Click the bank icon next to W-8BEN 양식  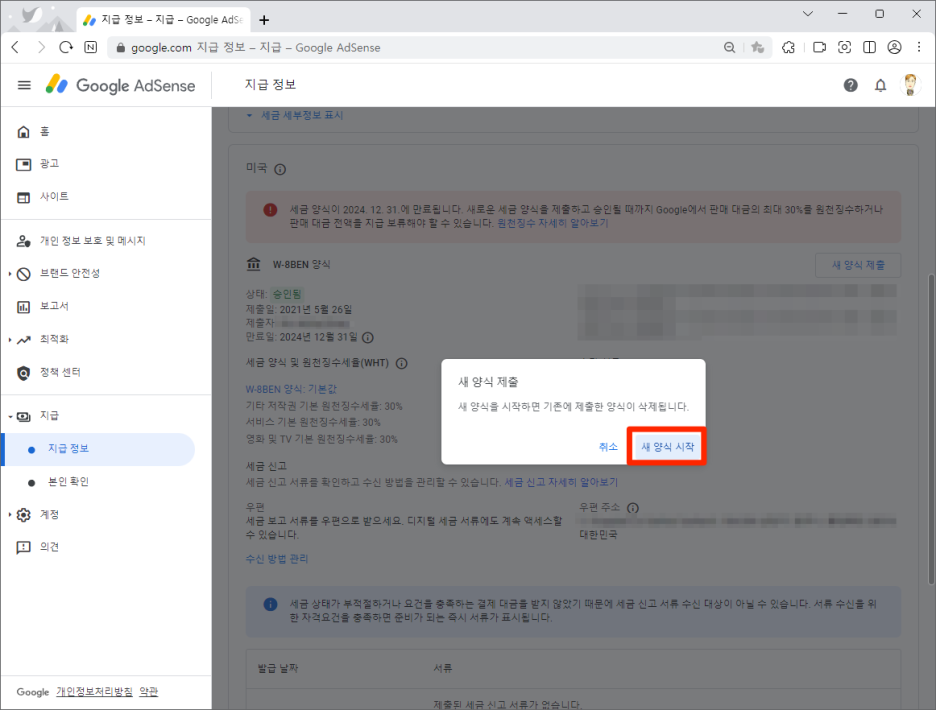point(254,264)
